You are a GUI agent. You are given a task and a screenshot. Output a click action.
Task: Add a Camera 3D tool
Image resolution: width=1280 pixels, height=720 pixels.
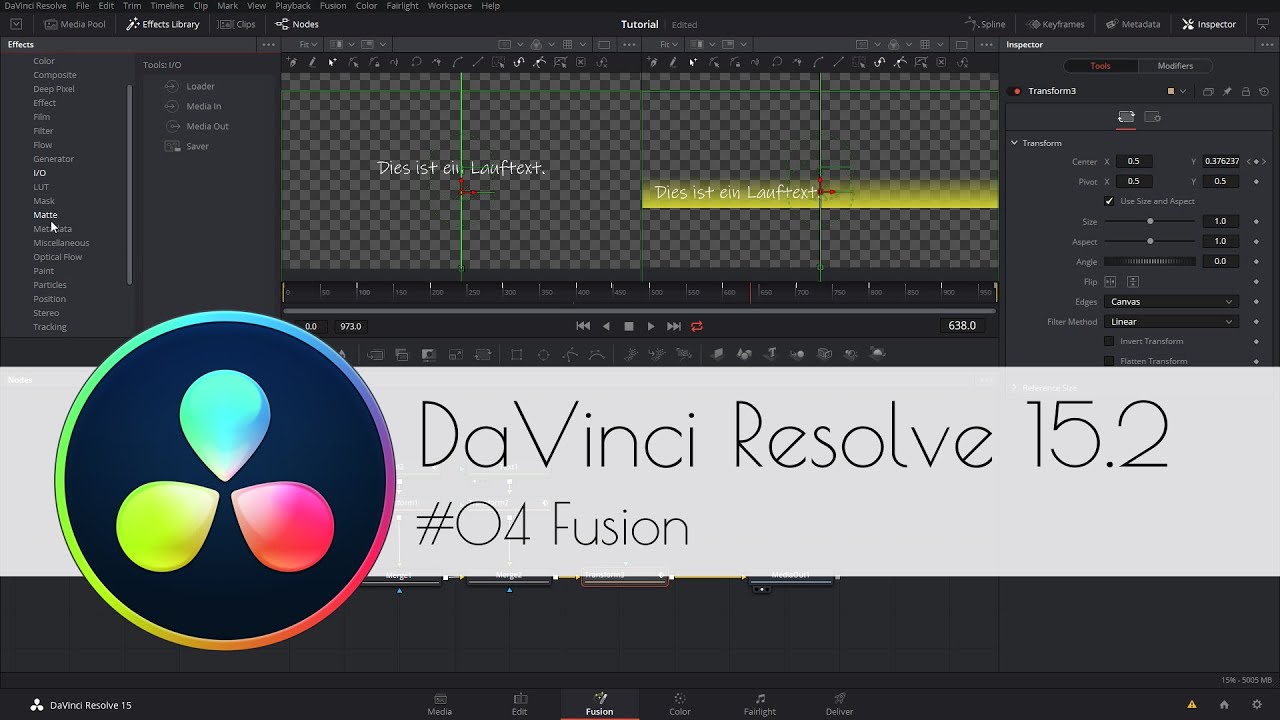tap(824, 353)
